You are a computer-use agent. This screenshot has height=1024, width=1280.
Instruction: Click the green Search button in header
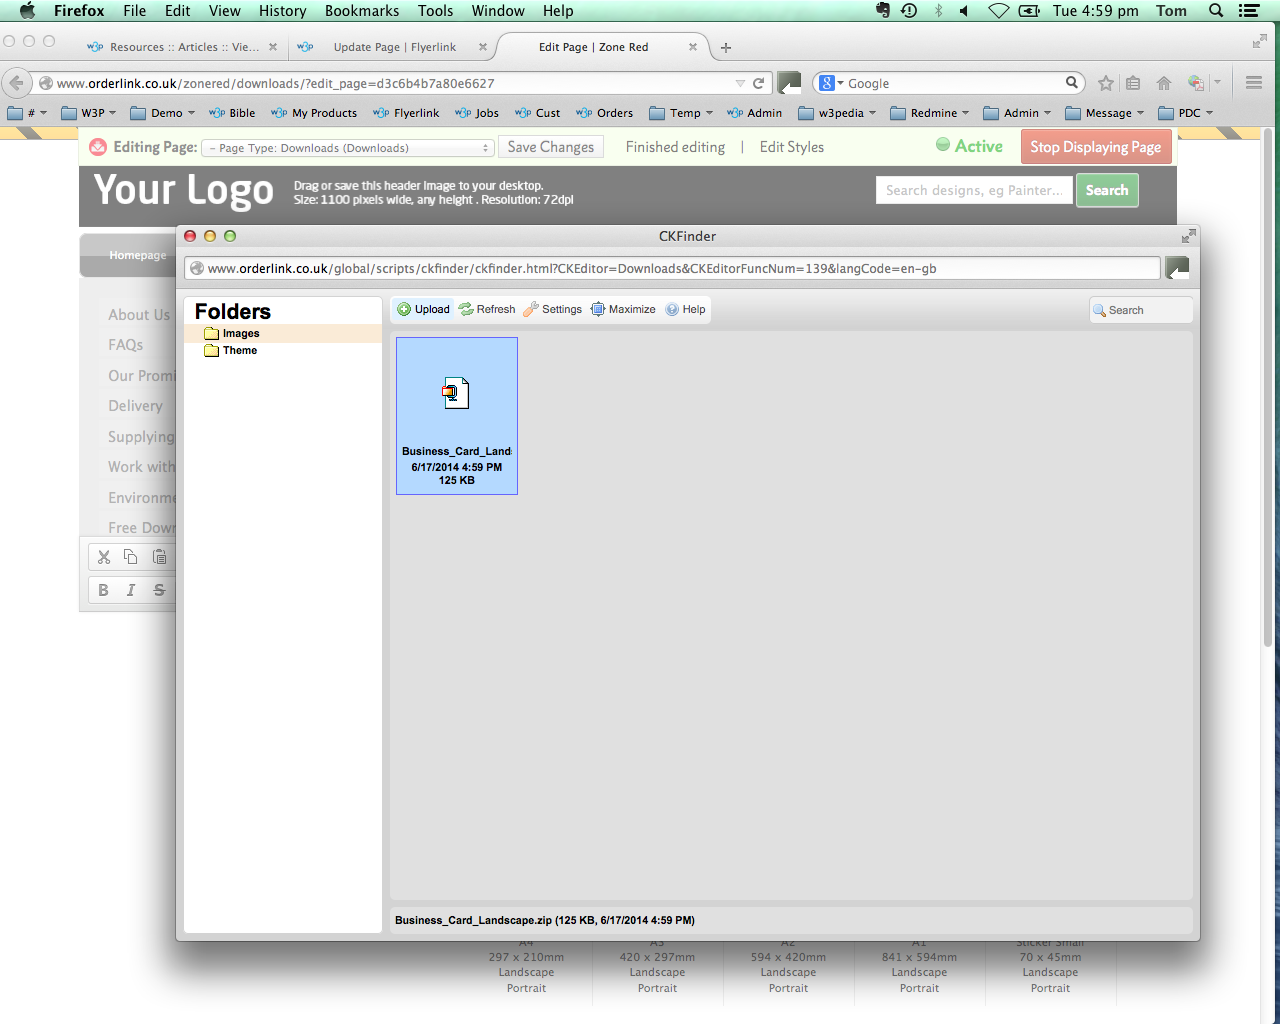pos(1107,190)
